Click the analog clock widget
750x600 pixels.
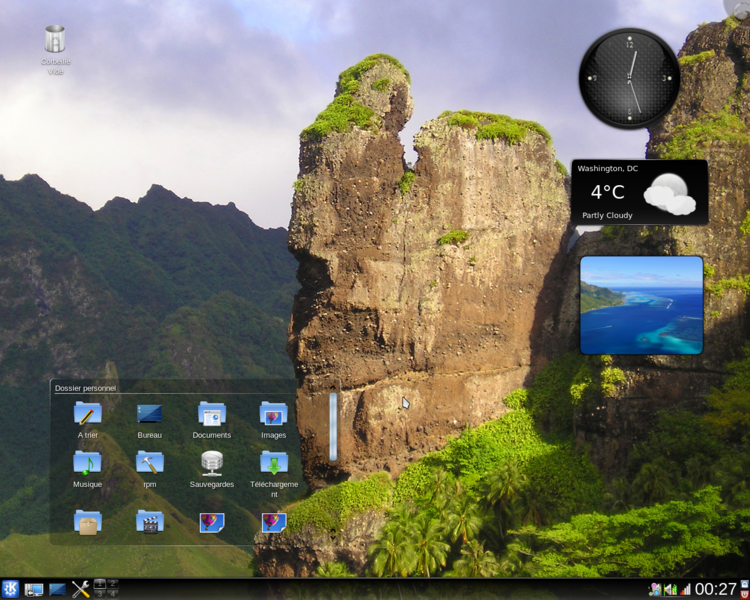click(x=629, y=78)
